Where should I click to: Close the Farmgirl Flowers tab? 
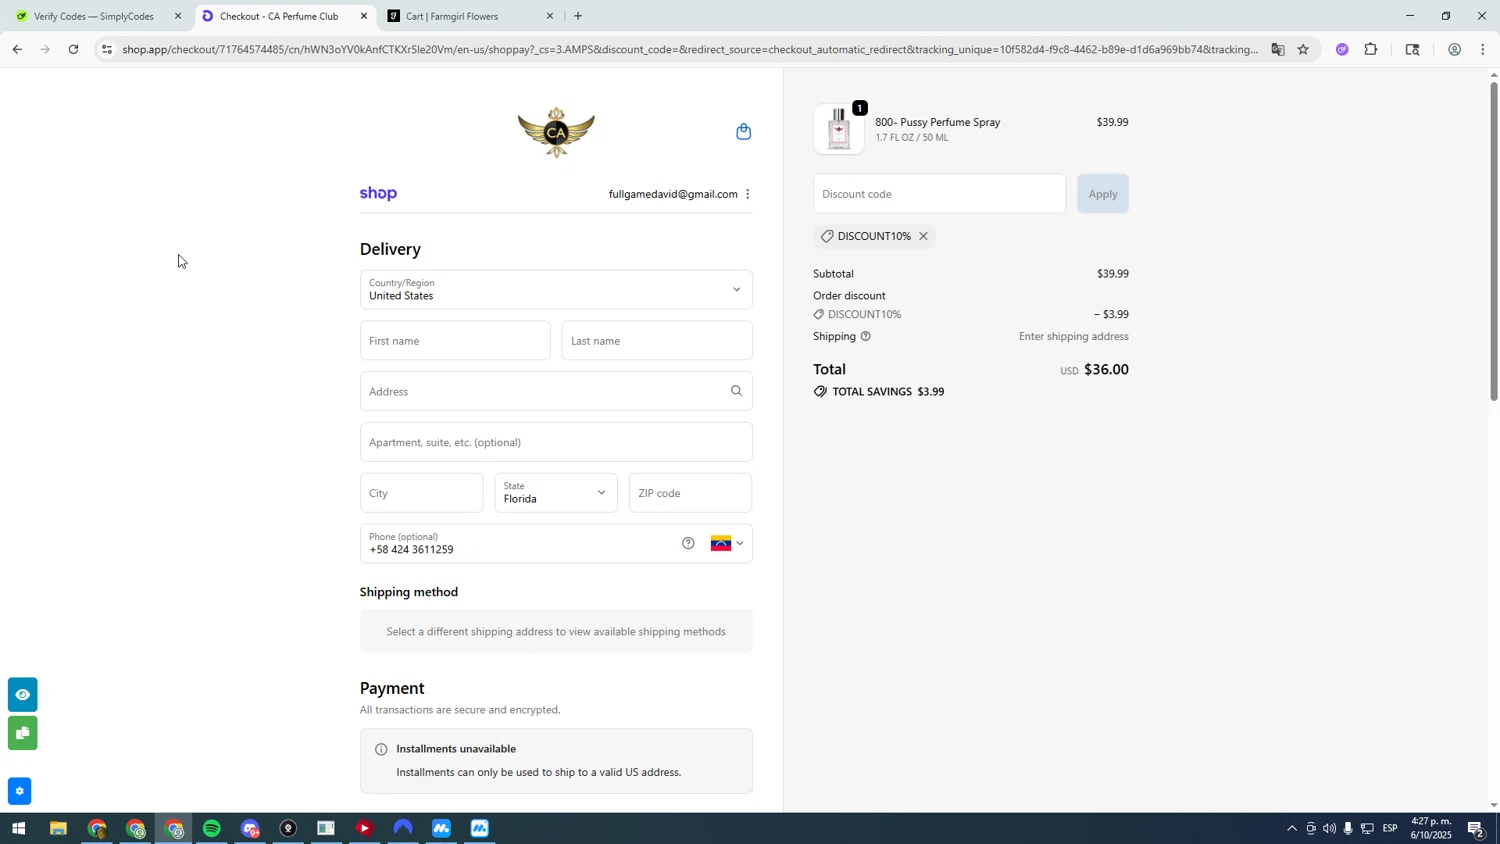pyautogui.click(x=549, y=16)
